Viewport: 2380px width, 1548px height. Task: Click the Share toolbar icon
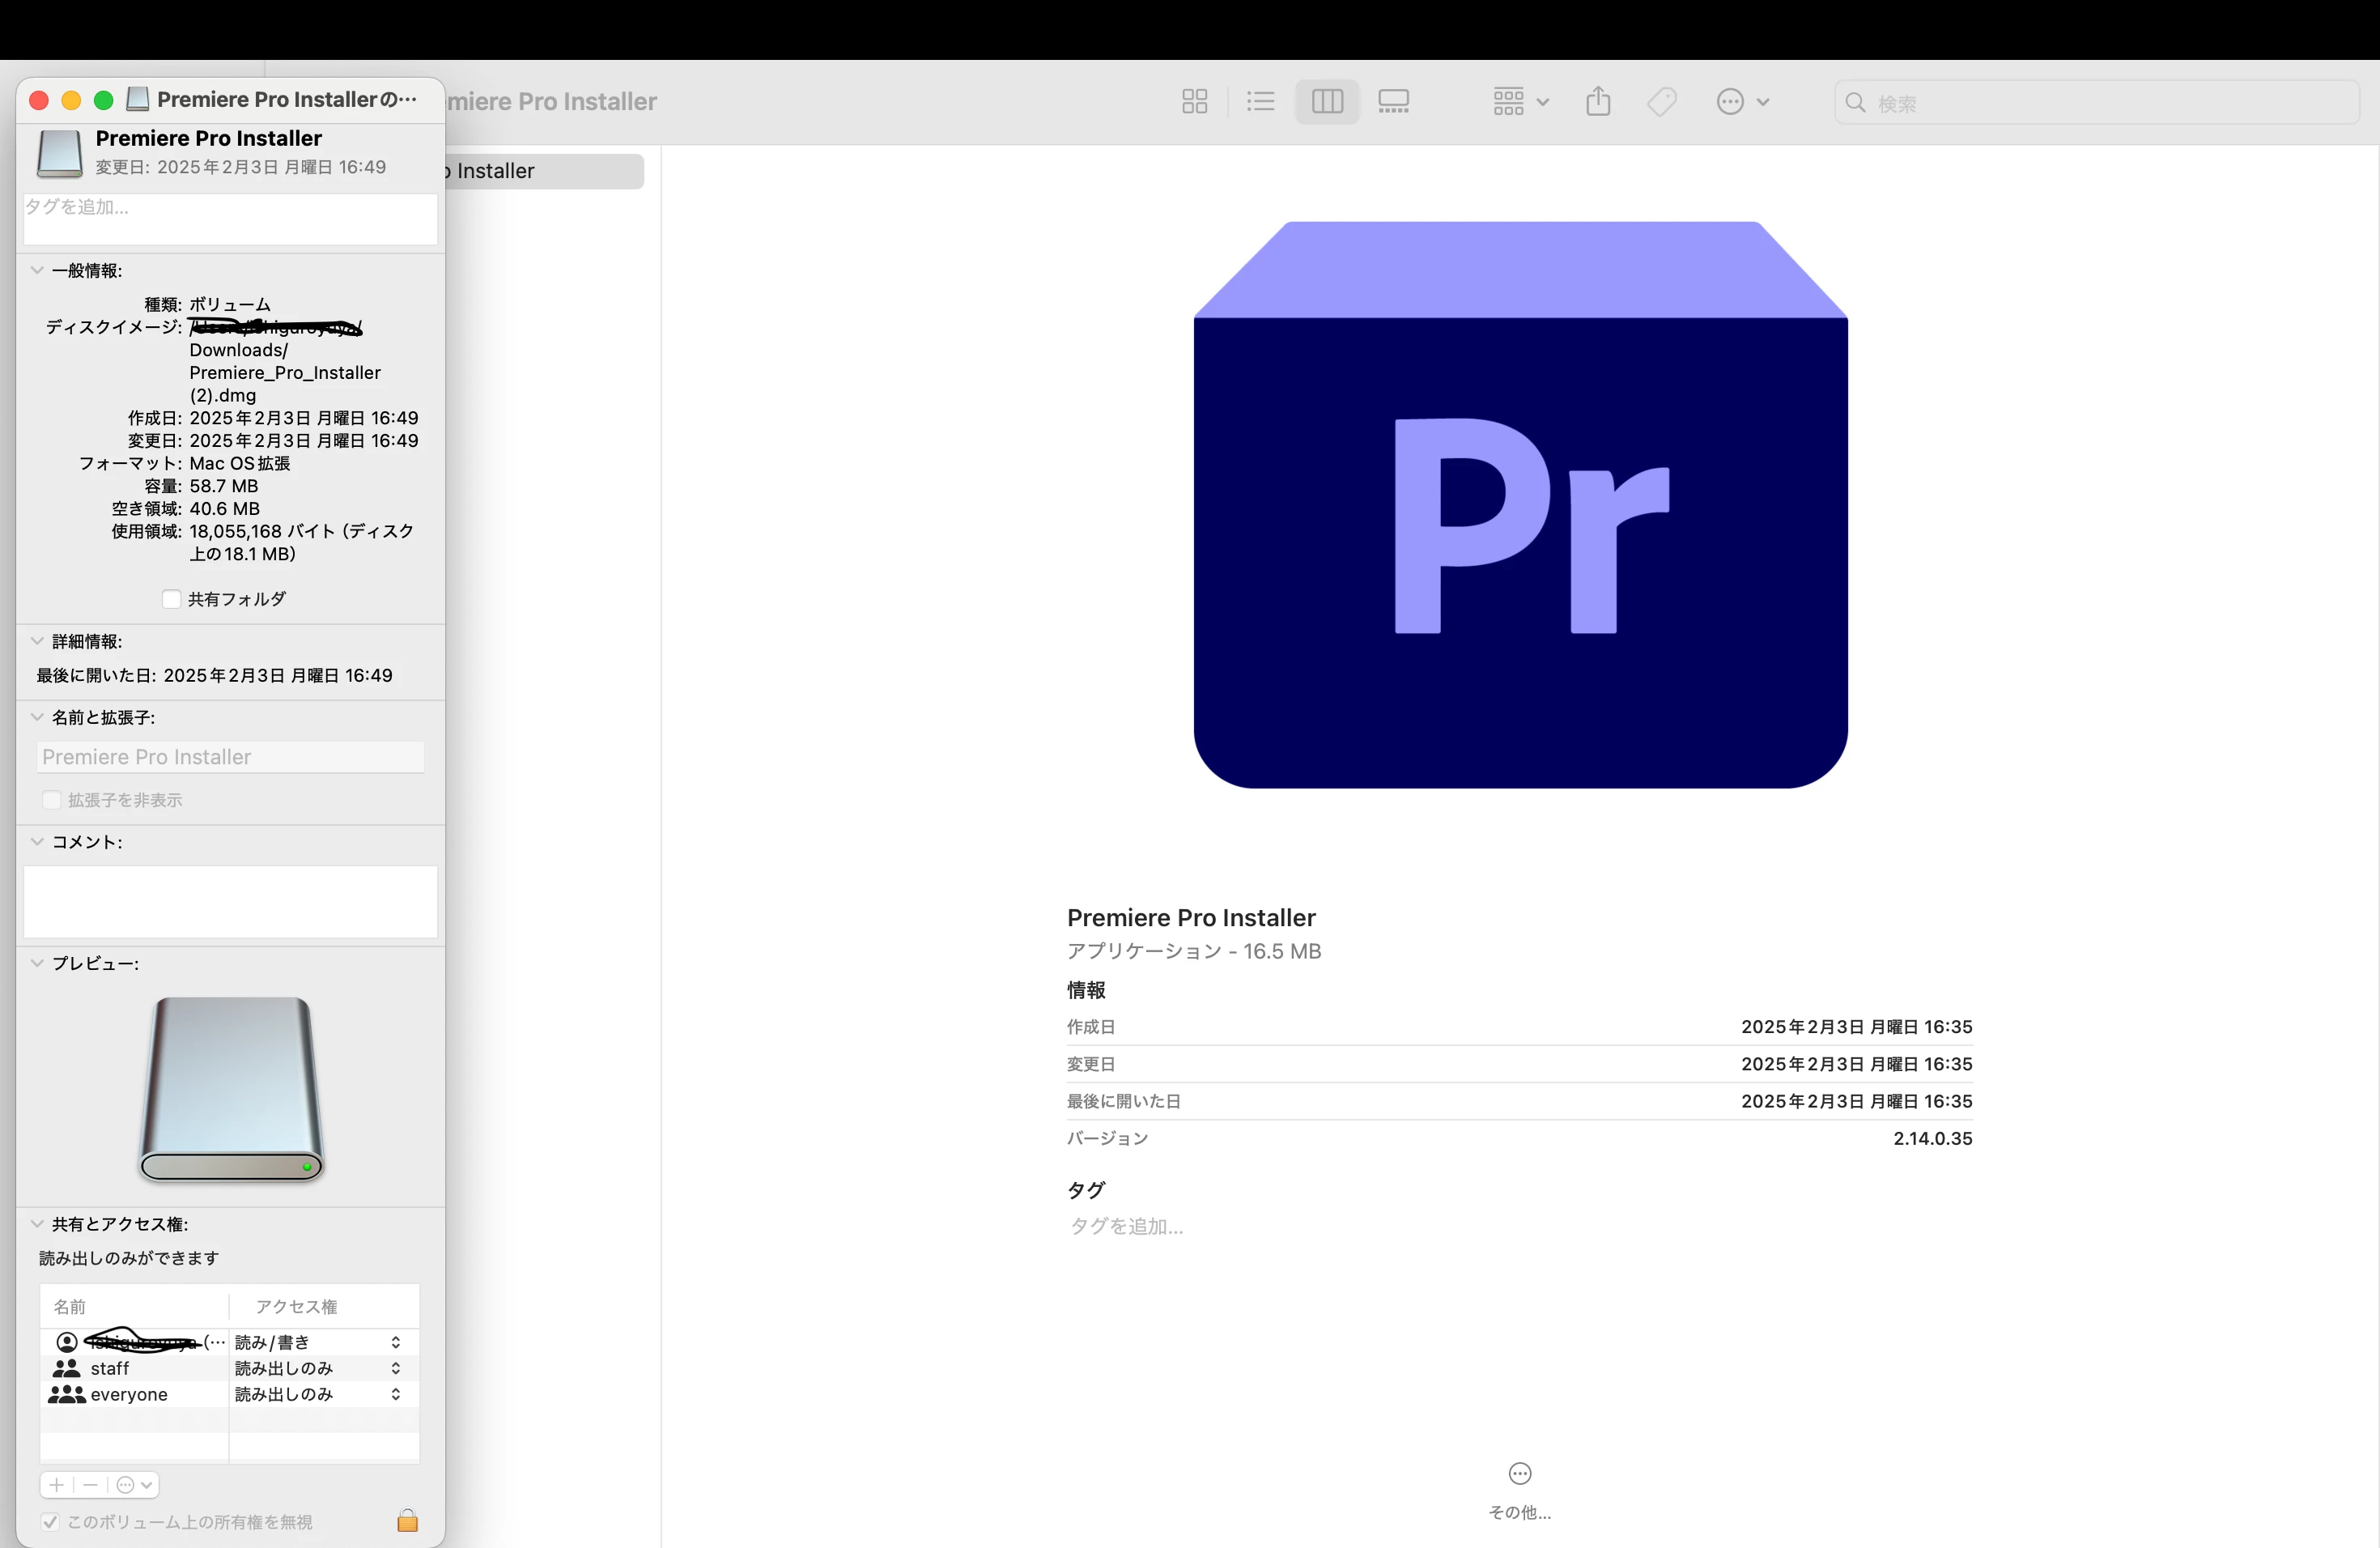pyautogui.click(x=1597, y=102)
